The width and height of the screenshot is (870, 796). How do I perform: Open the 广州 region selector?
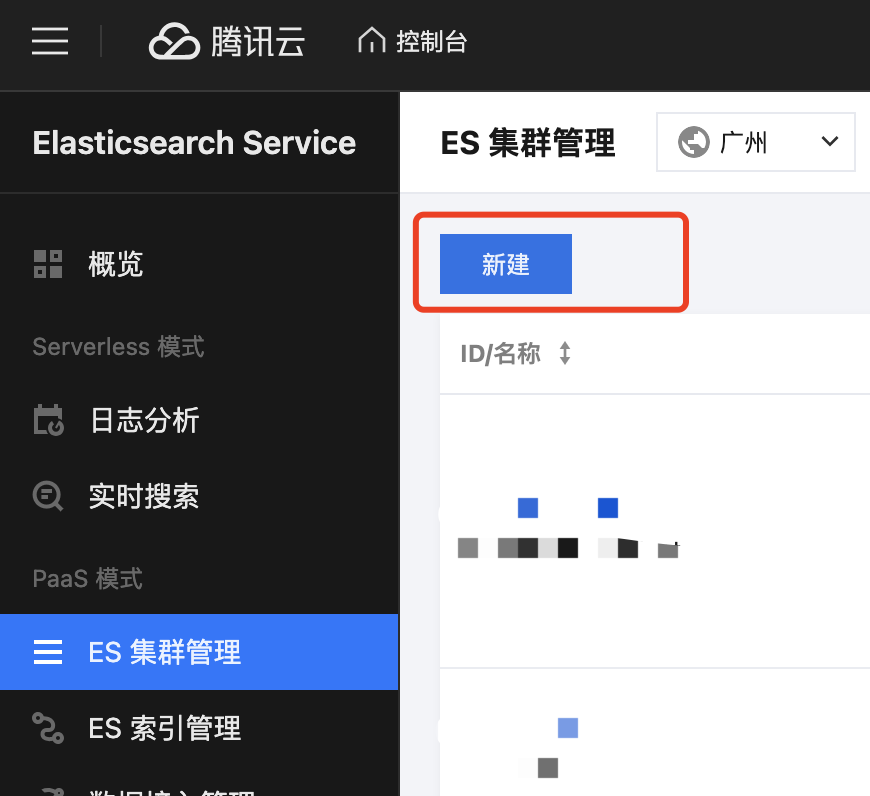pos(756,142)
